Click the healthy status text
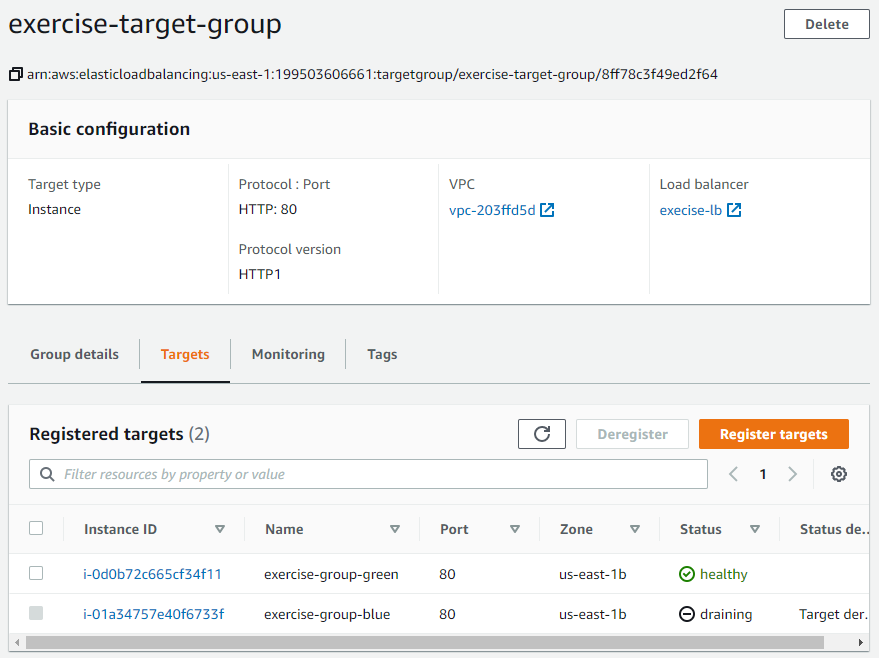This screenshot has width=879, height=658. 724,574
